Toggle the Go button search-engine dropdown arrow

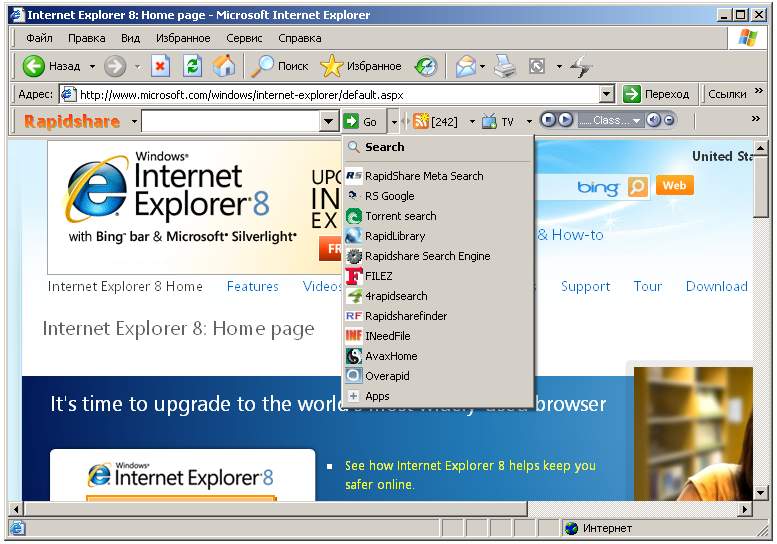tap(394, 121)
